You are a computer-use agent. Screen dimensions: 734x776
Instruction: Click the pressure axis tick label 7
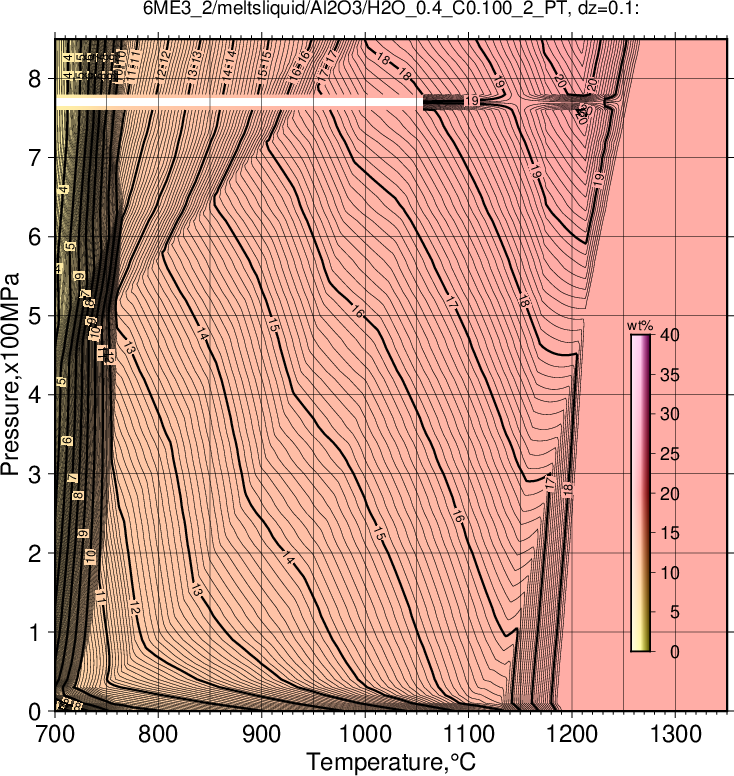pos(35,158)
